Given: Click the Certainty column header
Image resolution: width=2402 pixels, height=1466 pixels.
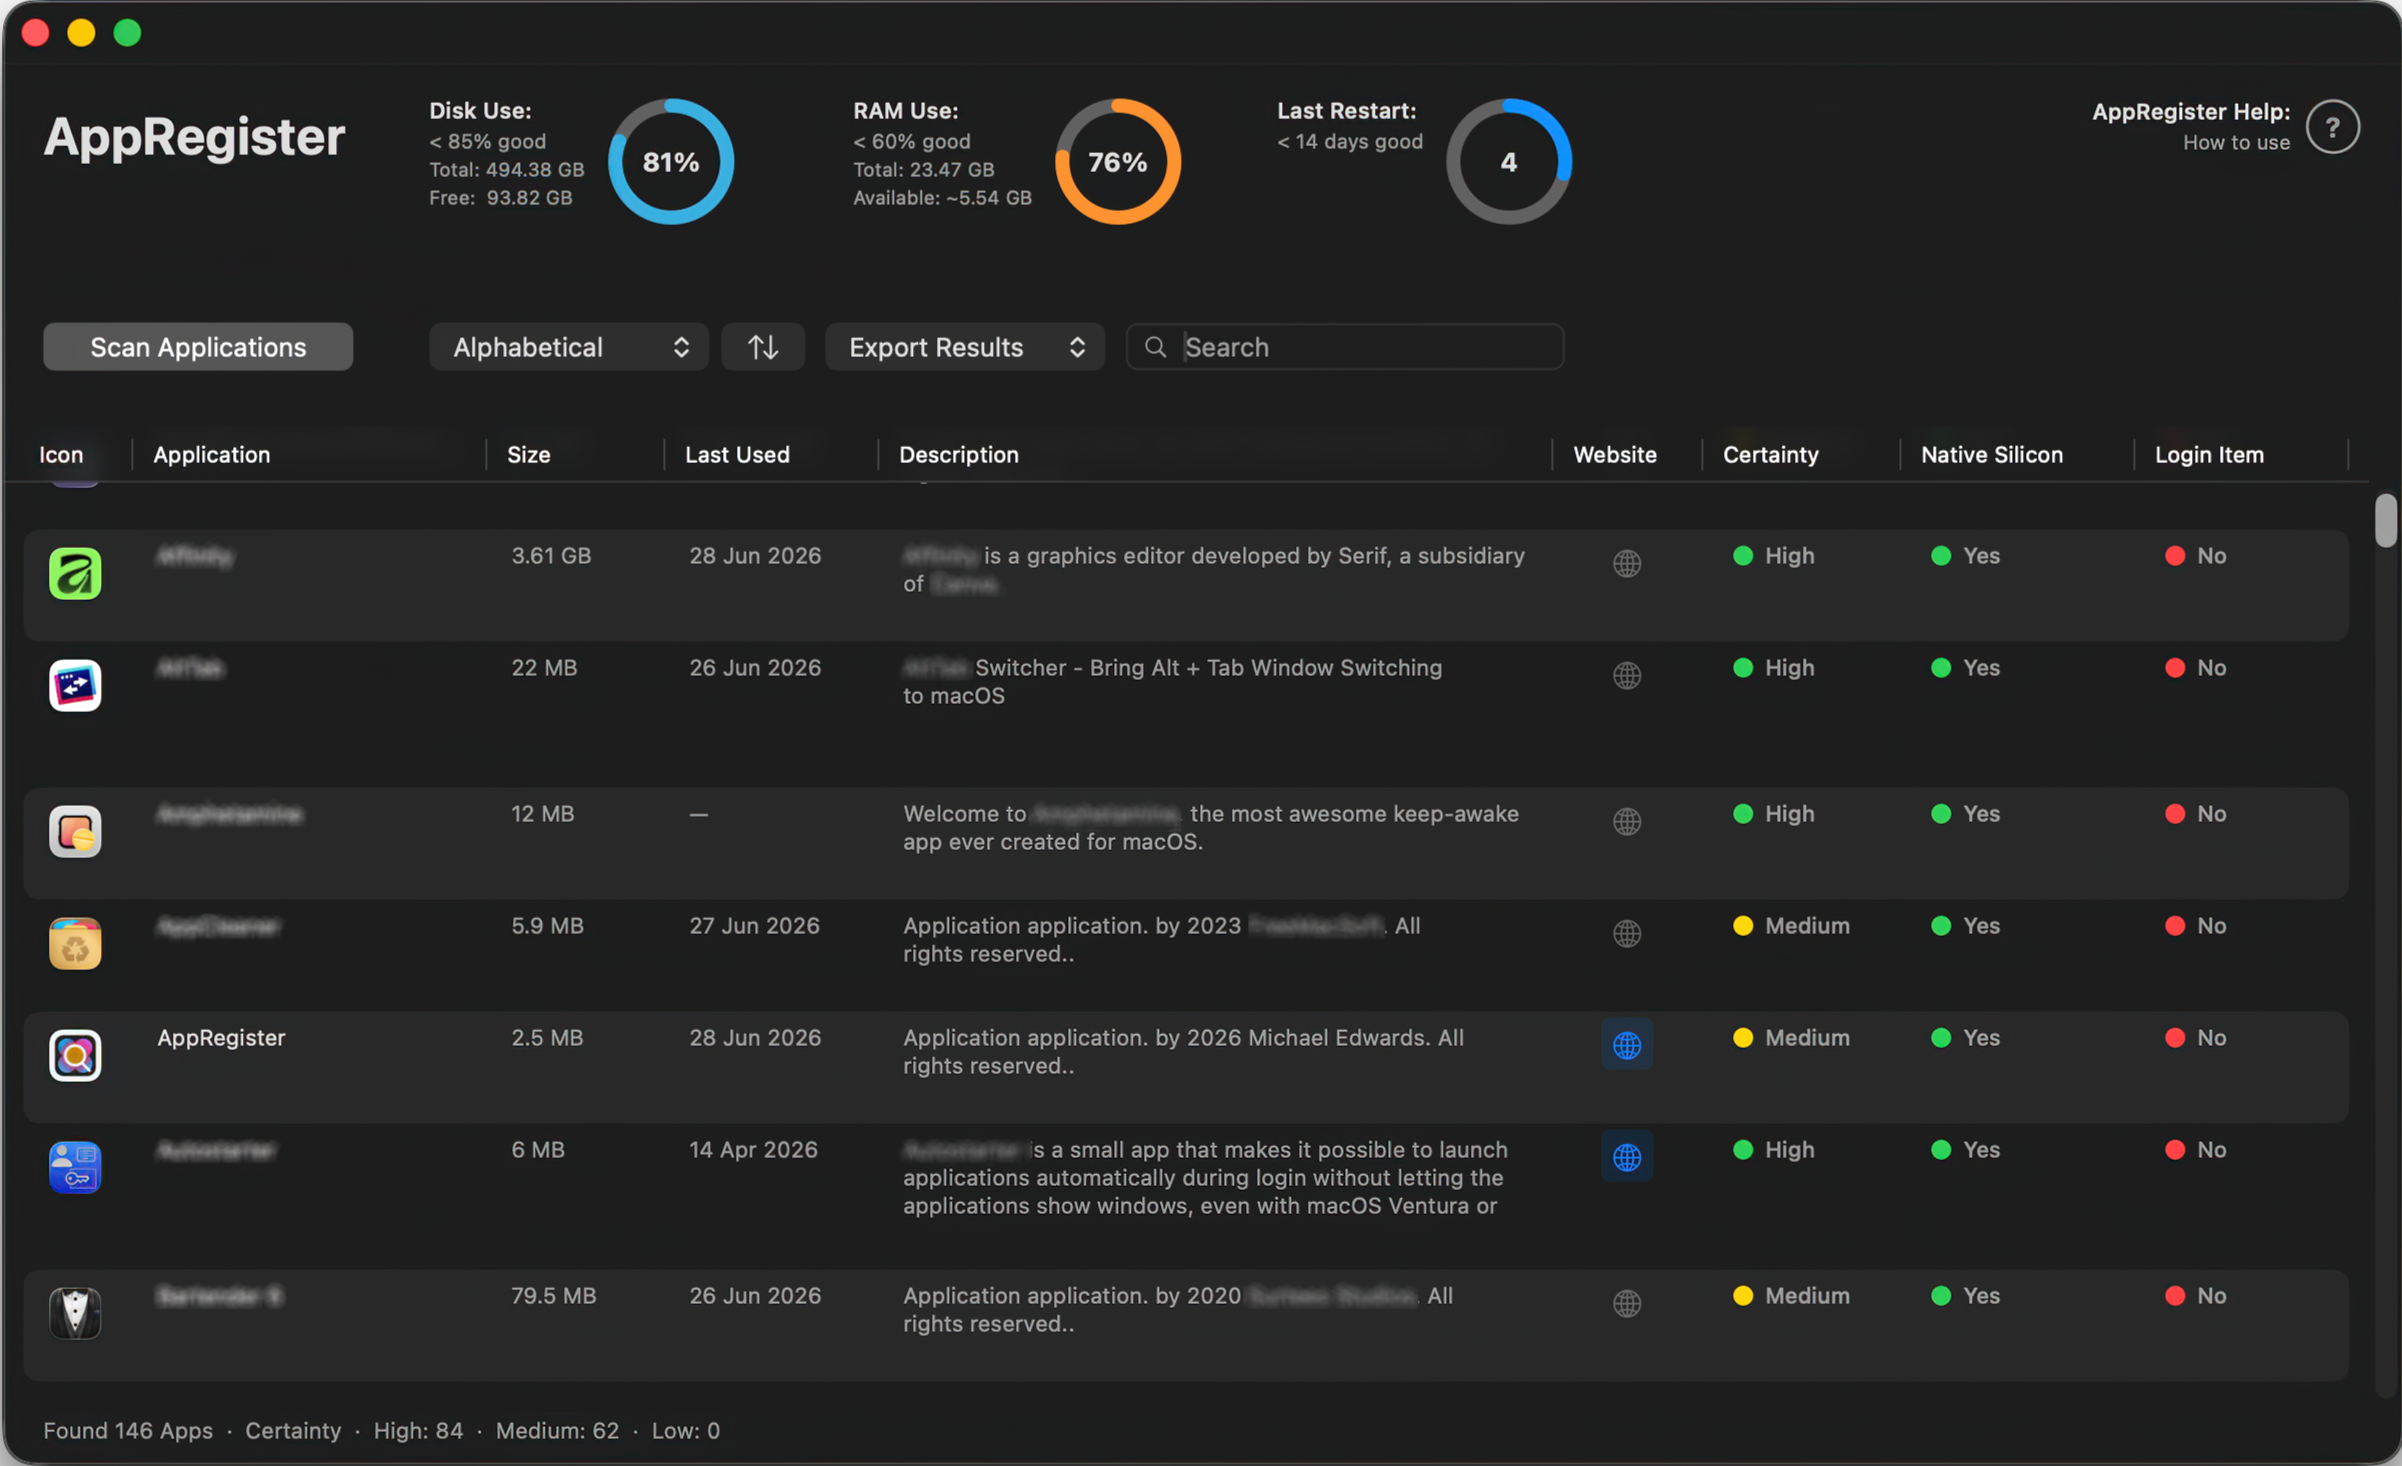Looking at the screenshot, I should click(x=1771, y=454).
